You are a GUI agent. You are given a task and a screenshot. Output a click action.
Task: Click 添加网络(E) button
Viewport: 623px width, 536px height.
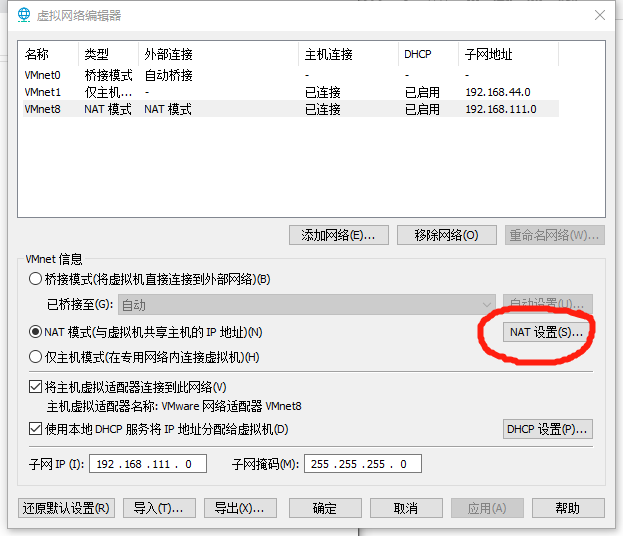tap(339, 235)
